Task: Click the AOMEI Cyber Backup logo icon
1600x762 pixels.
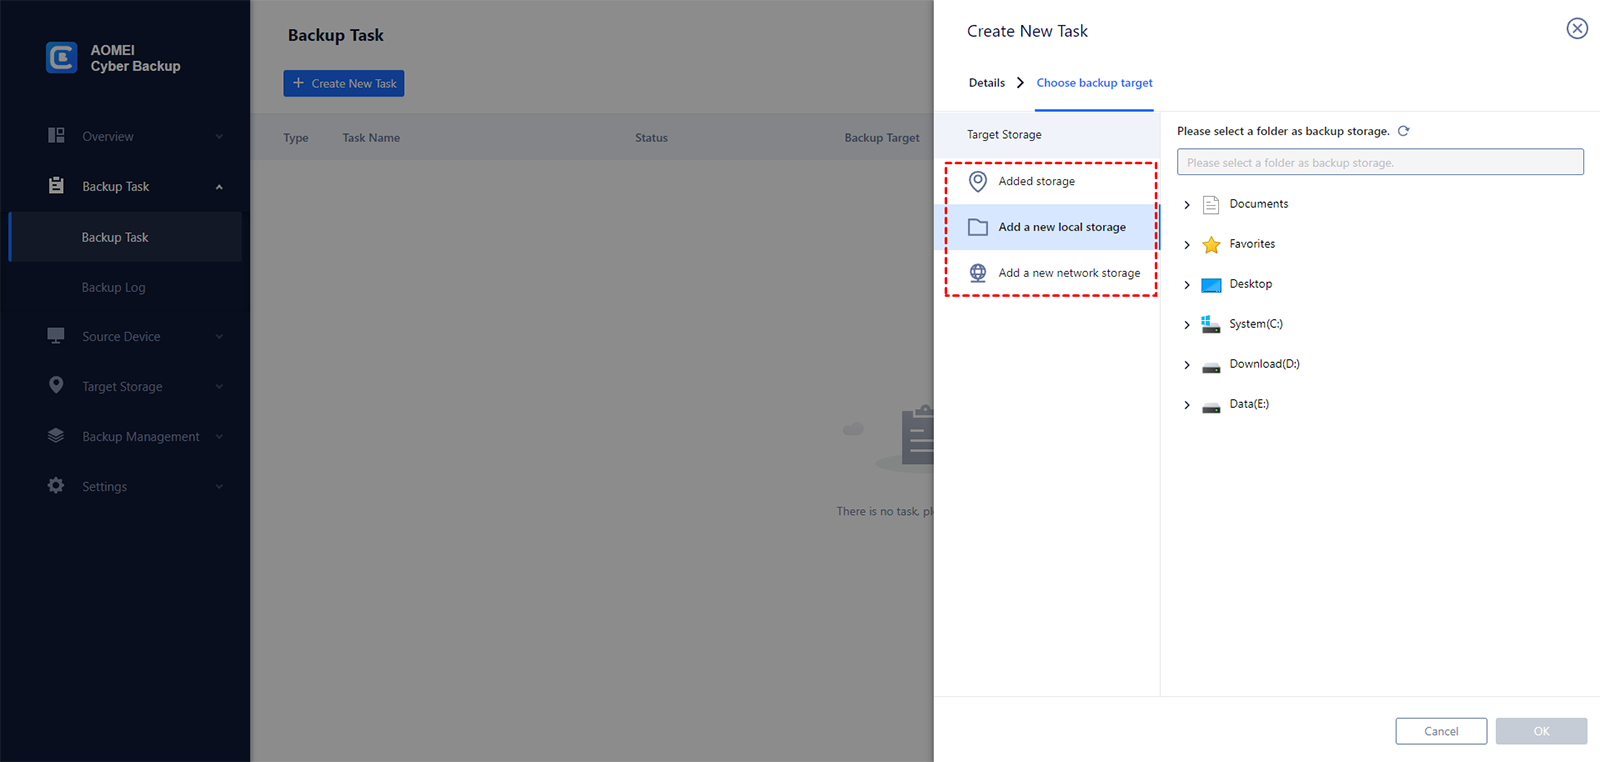Action: click(x=62, y=58)
